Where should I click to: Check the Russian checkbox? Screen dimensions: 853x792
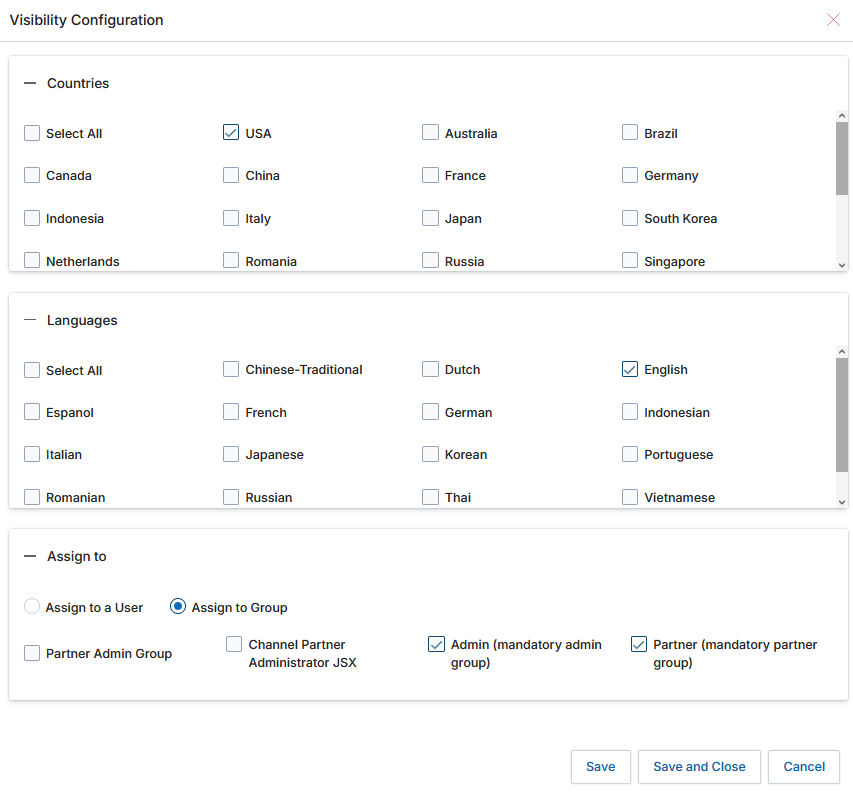tap(231, 497)
